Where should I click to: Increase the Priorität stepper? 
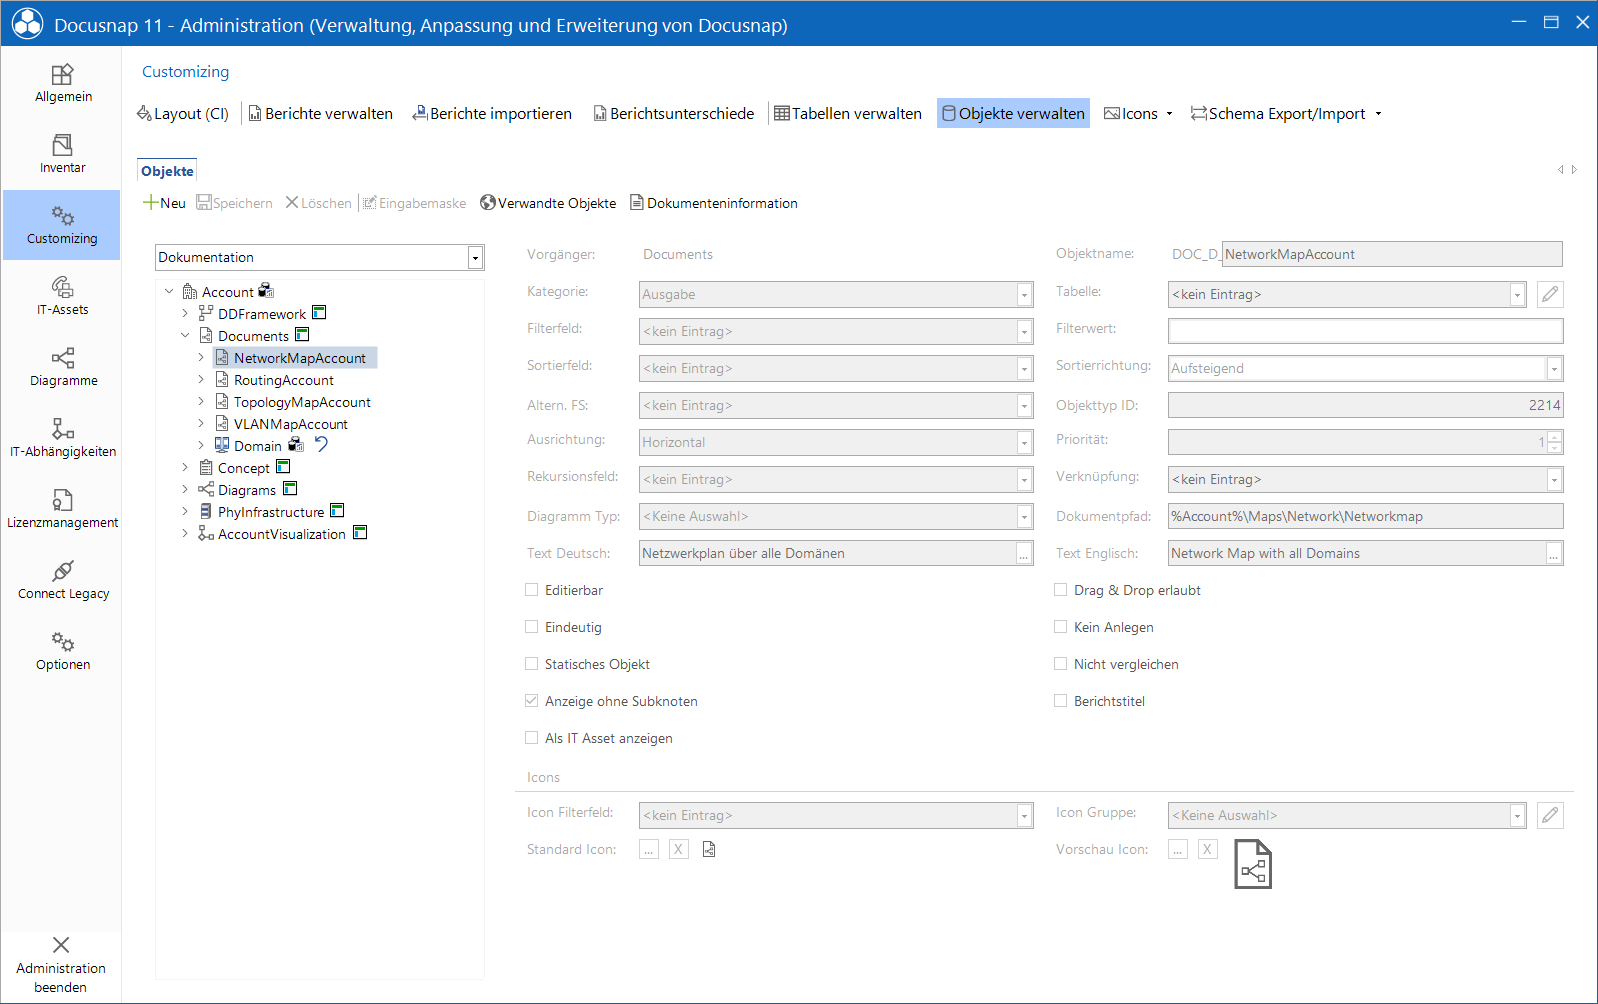[x=1555, y=437]
